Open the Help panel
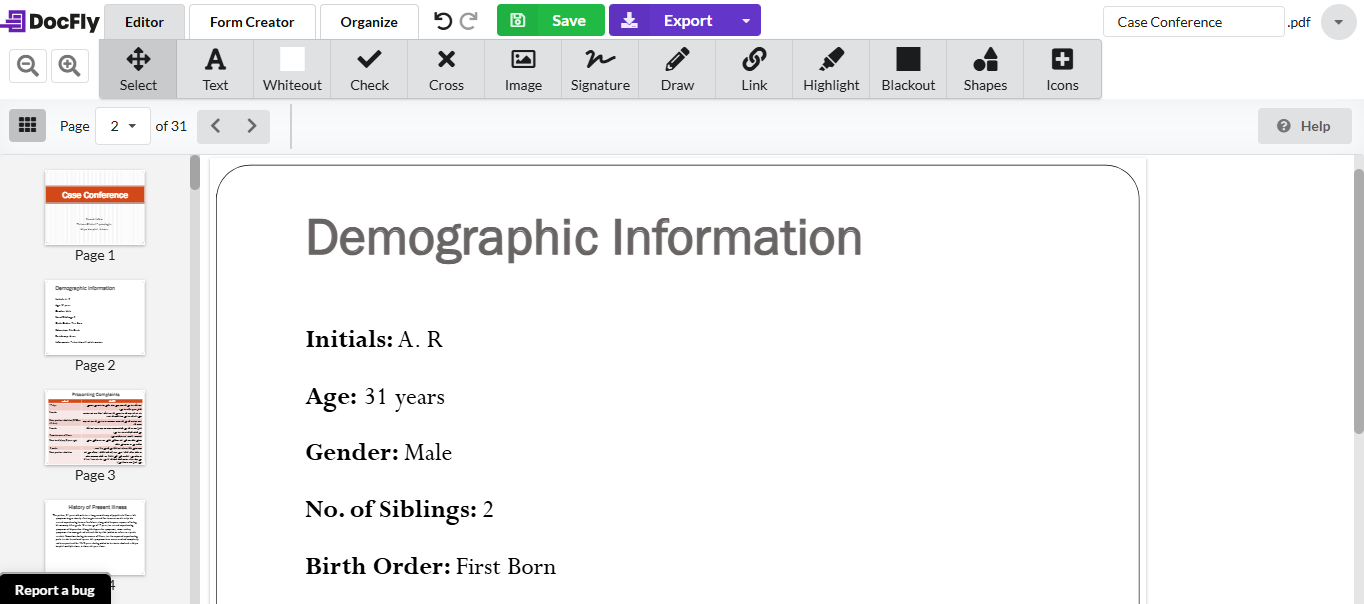The image size is (1364, 604). pos(1304,126)
